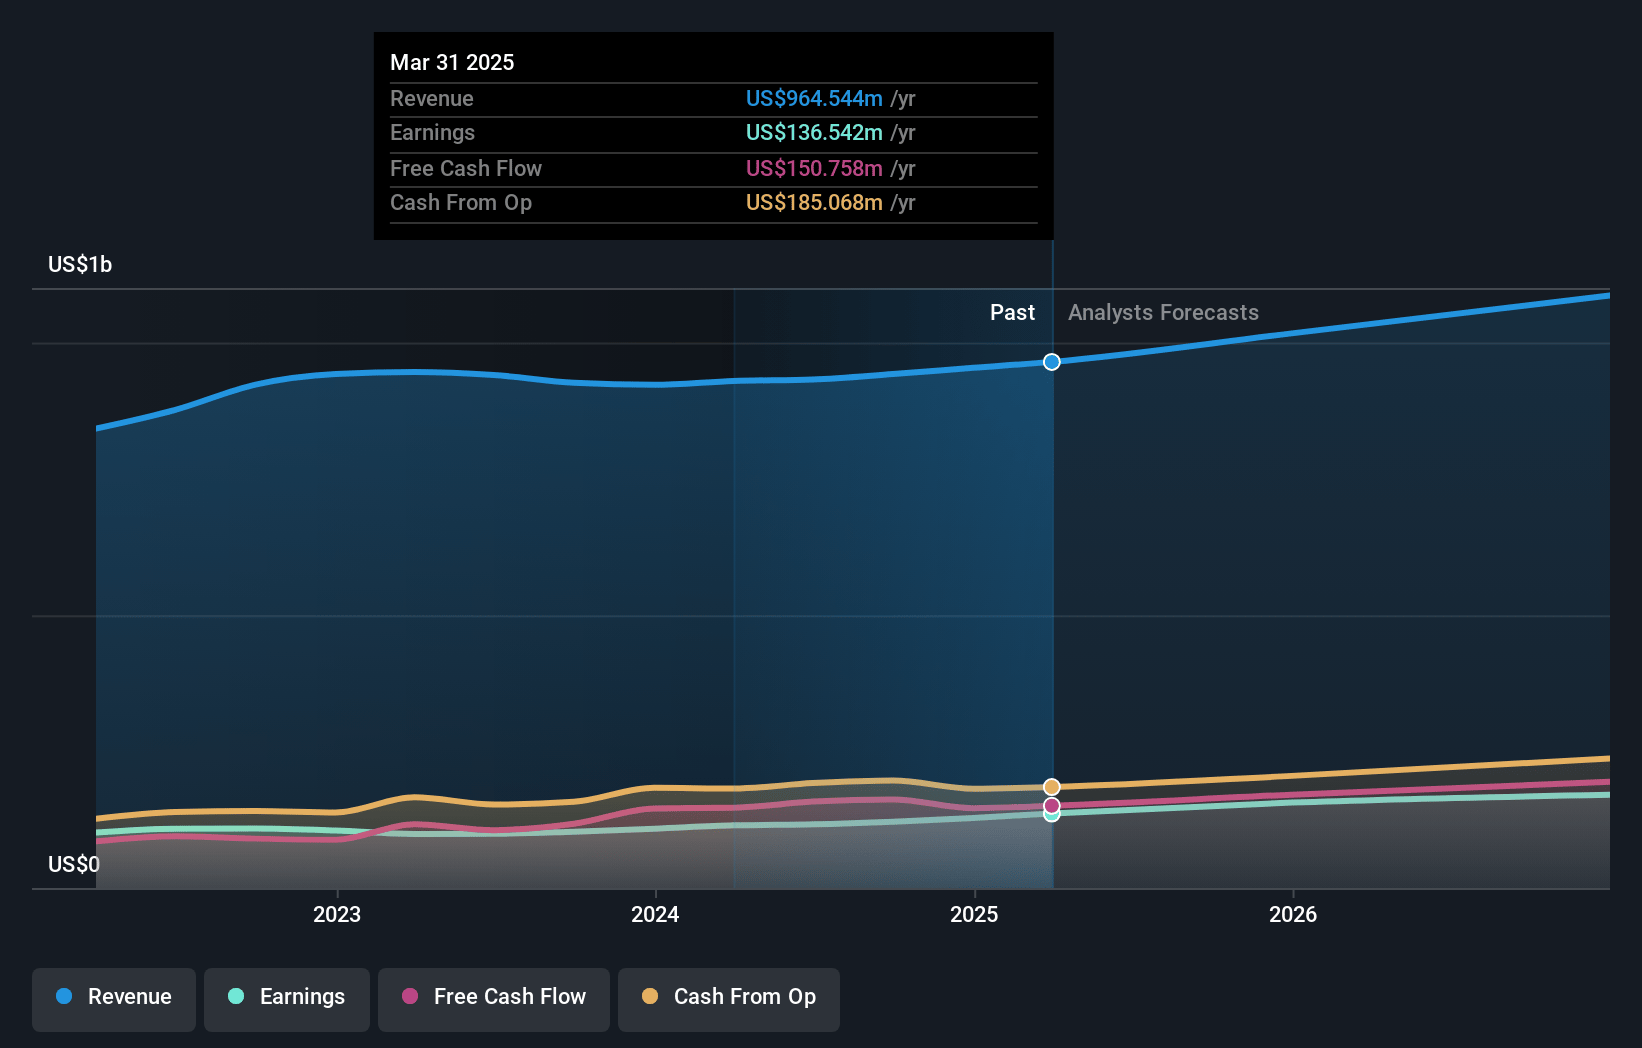Click the orange Cash From Op data point
Screen dimensions: 1642x1048
point(1052,787)
